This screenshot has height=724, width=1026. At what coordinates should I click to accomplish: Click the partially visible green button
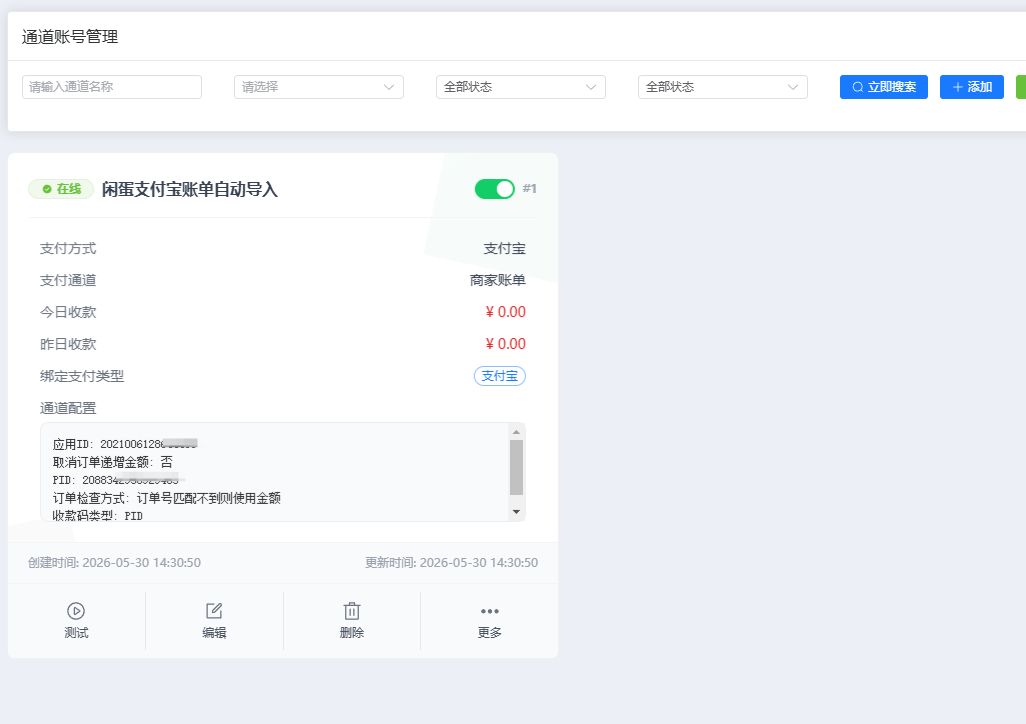tap(1021, 87)
